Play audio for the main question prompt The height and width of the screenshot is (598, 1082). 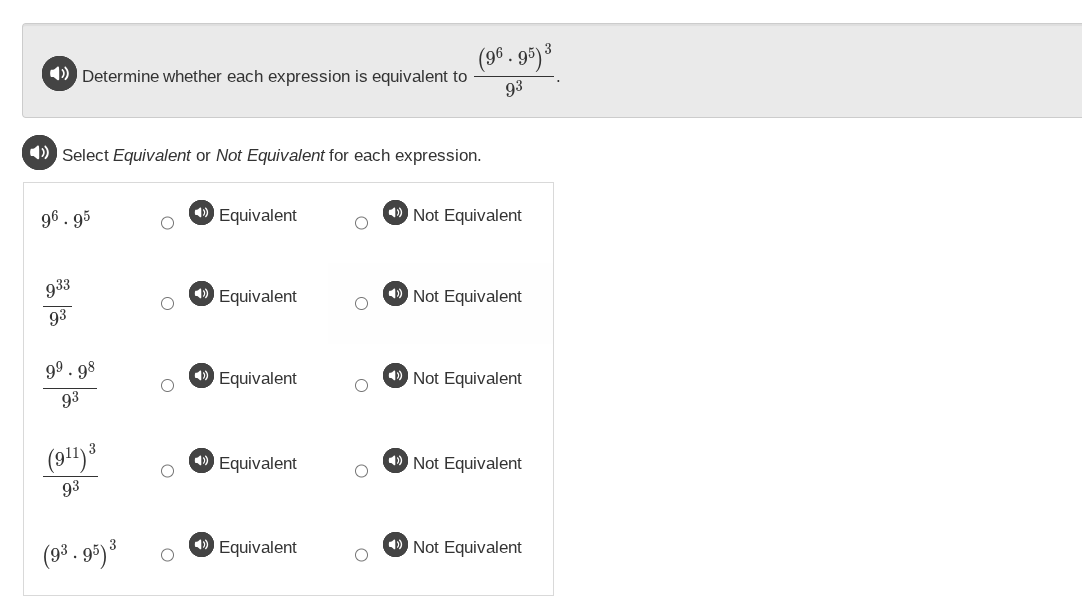(59, 73)
